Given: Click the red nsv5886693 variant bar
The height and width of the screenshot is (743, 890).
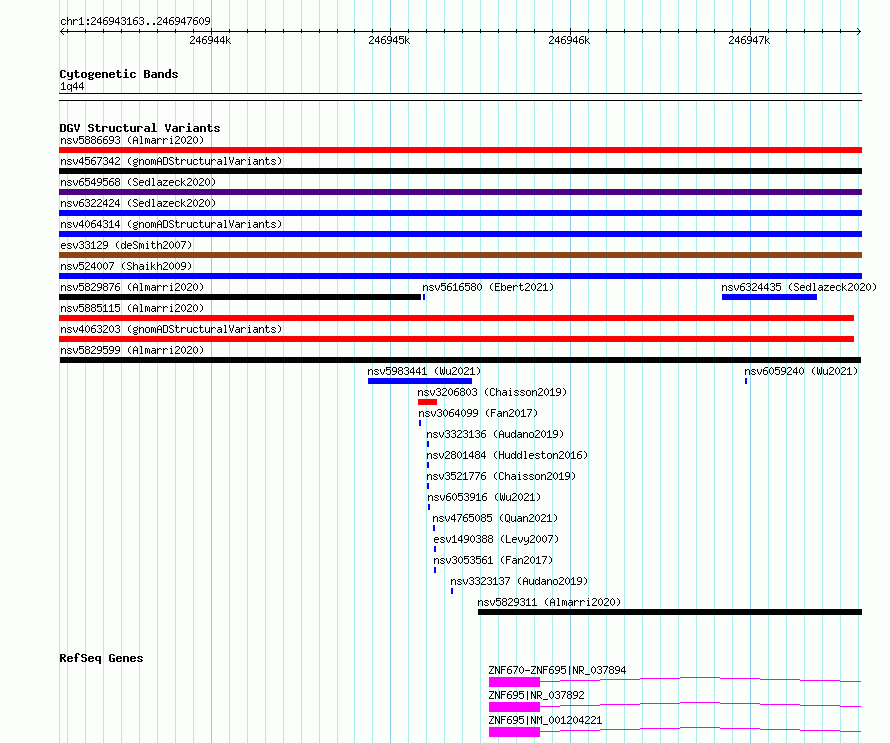Looking at the screenshot, I should point(460,150).
